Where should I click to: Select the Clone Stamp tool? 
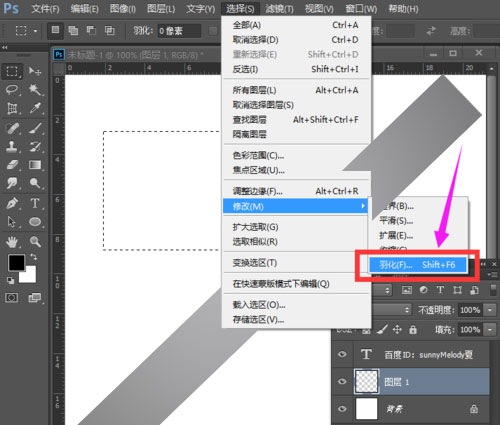coord(12,147)
